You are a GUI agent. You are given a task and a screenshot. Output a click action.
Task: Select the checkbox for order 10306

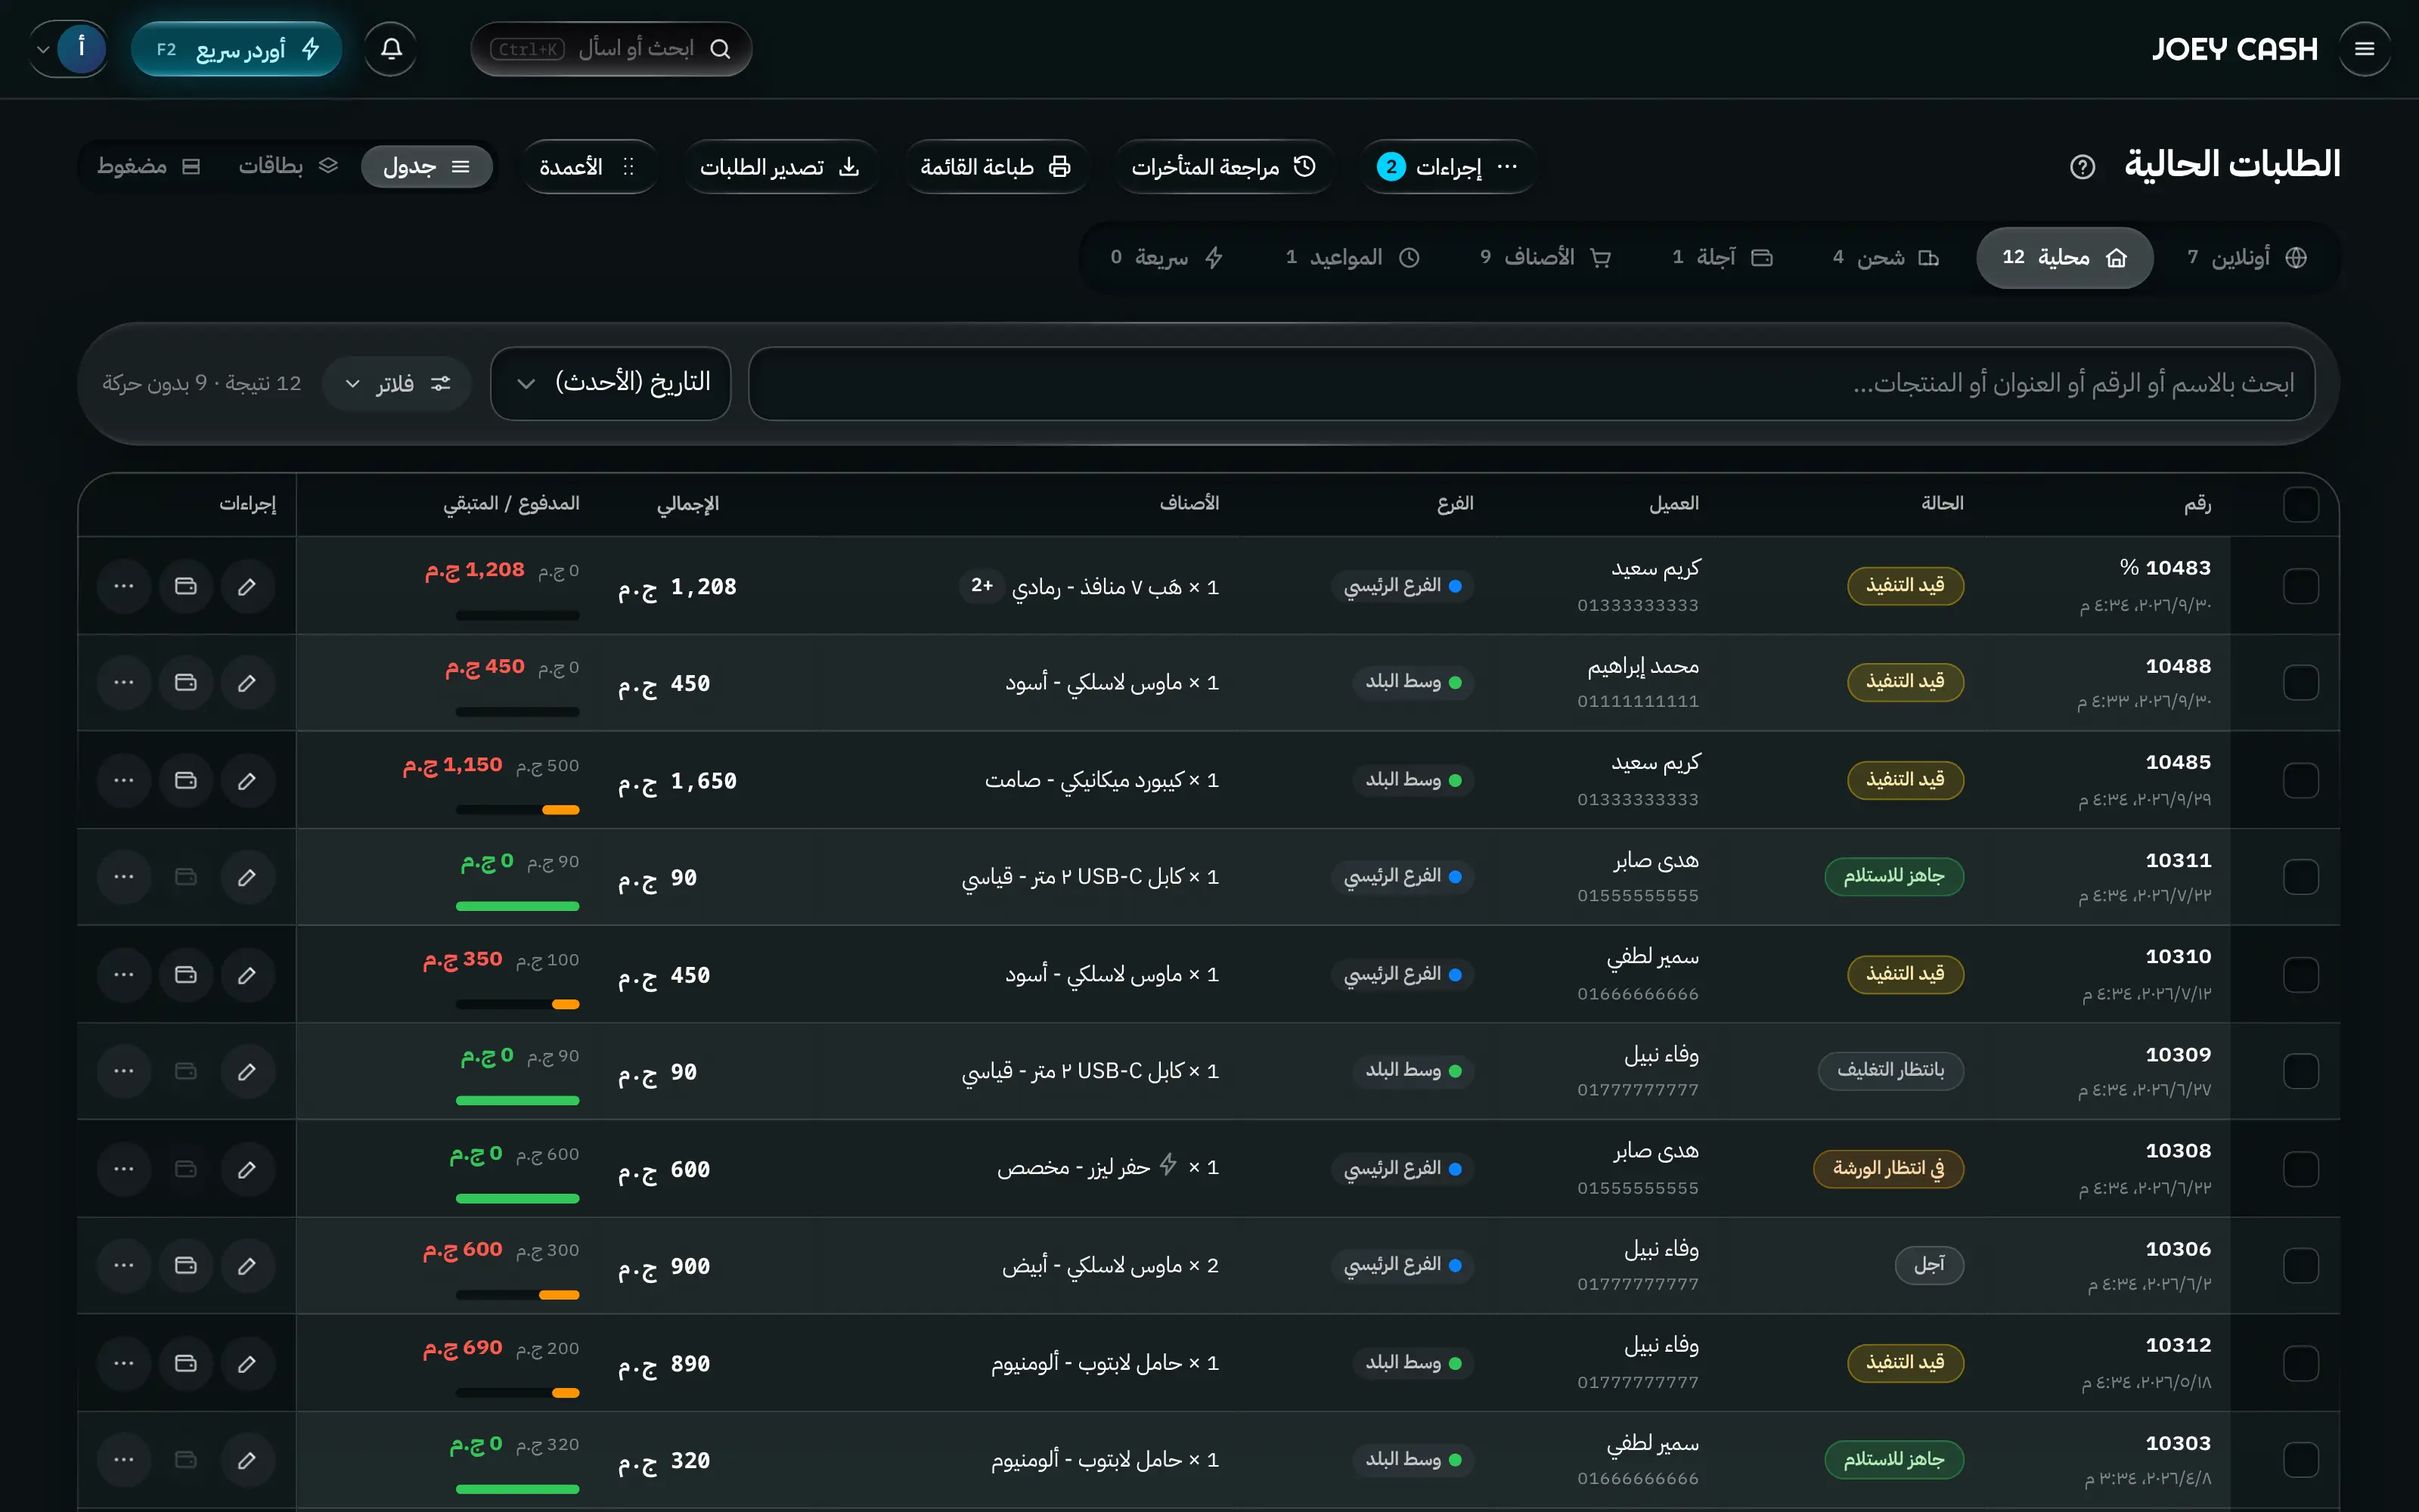[2301, 1266]
